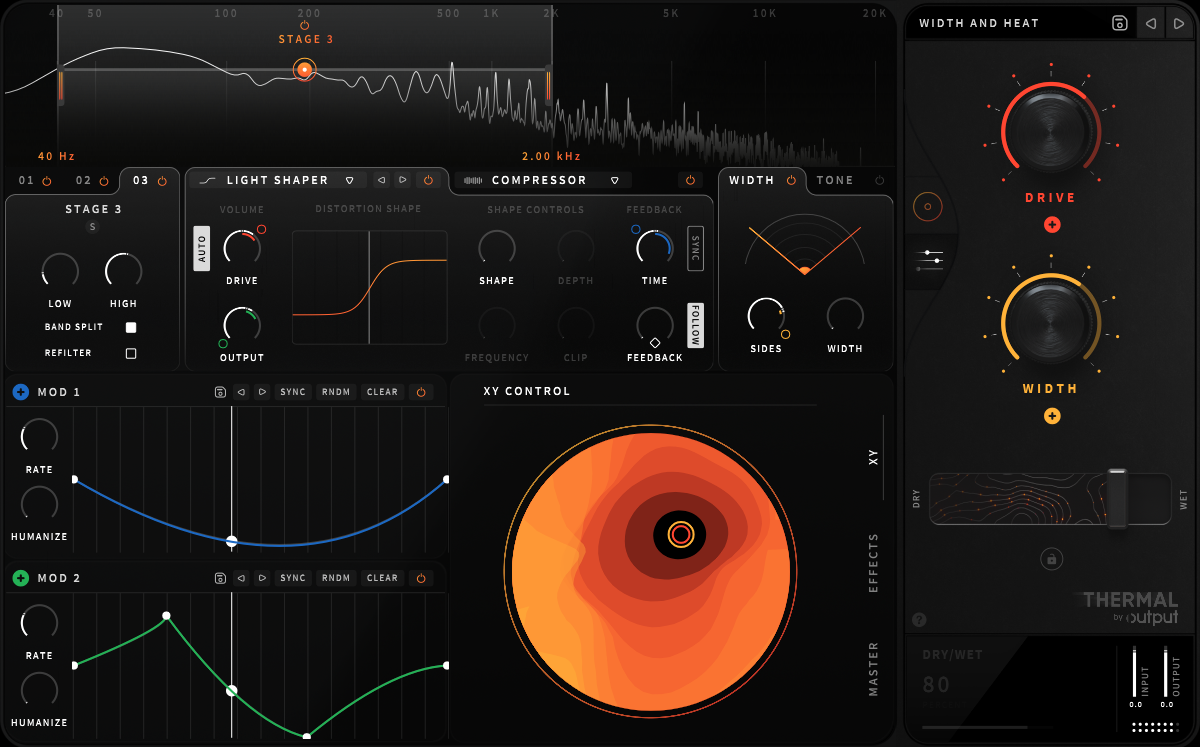The width and height of the screenshot is (1200, 747).
Task: Click the plus icon below the Width knob
Action: [x=1052, y=417]
